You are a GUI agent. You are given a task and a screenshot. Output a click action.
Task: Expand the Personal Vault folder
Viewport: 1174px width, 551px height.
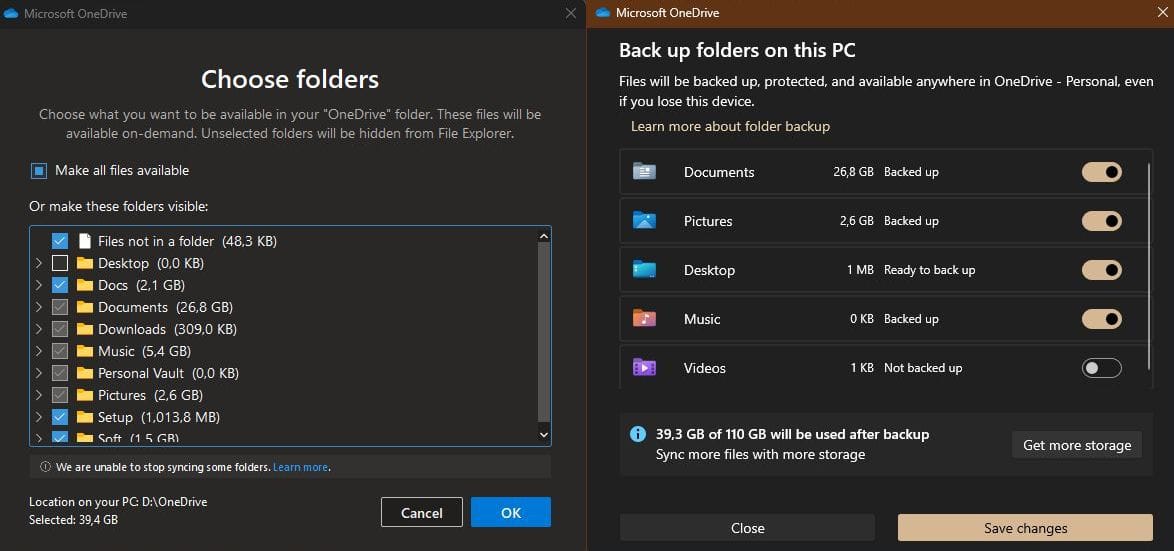[39, 373]
